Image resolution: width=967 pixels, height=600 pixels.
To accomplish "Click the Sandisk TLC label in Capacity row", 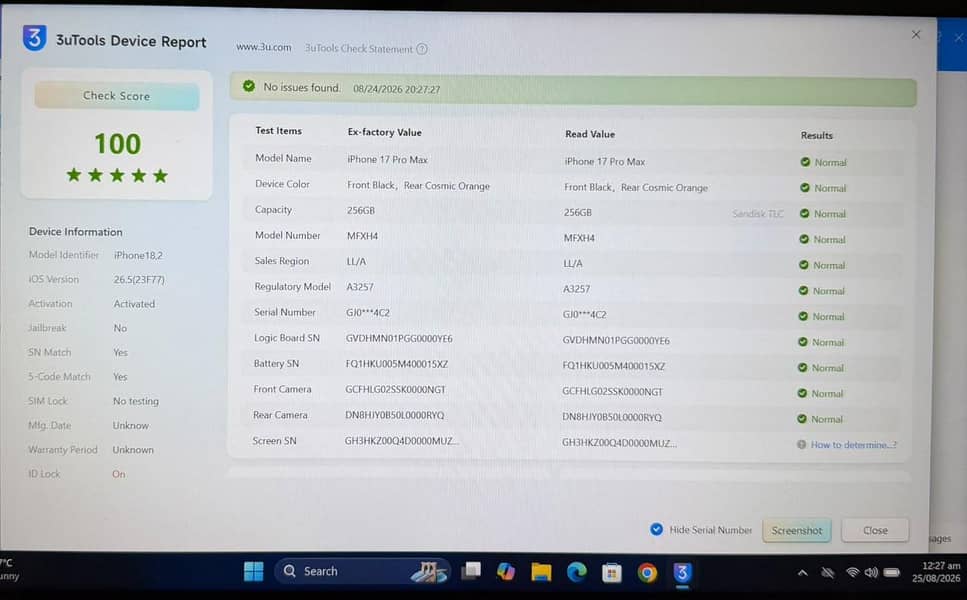I will (758, 214).
